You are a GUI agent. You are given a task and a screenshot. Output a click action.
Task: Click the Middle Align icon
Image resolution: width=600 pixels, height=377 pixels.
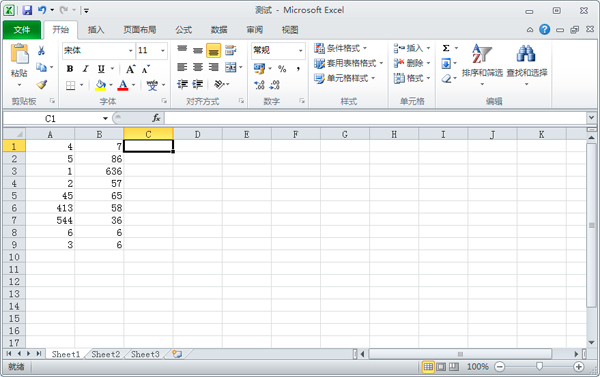click(x=198, y=50)
